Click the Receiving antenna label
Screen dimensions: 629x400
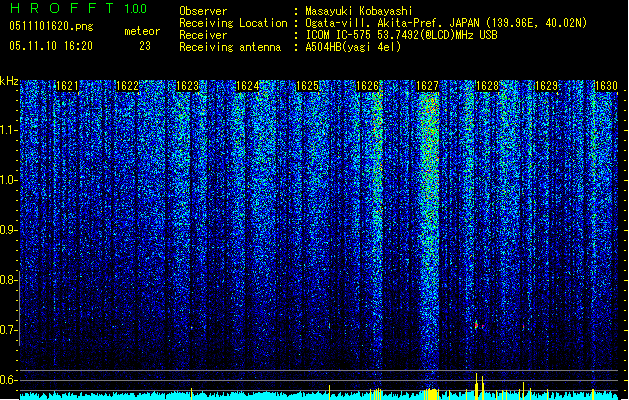coord(230,47)
